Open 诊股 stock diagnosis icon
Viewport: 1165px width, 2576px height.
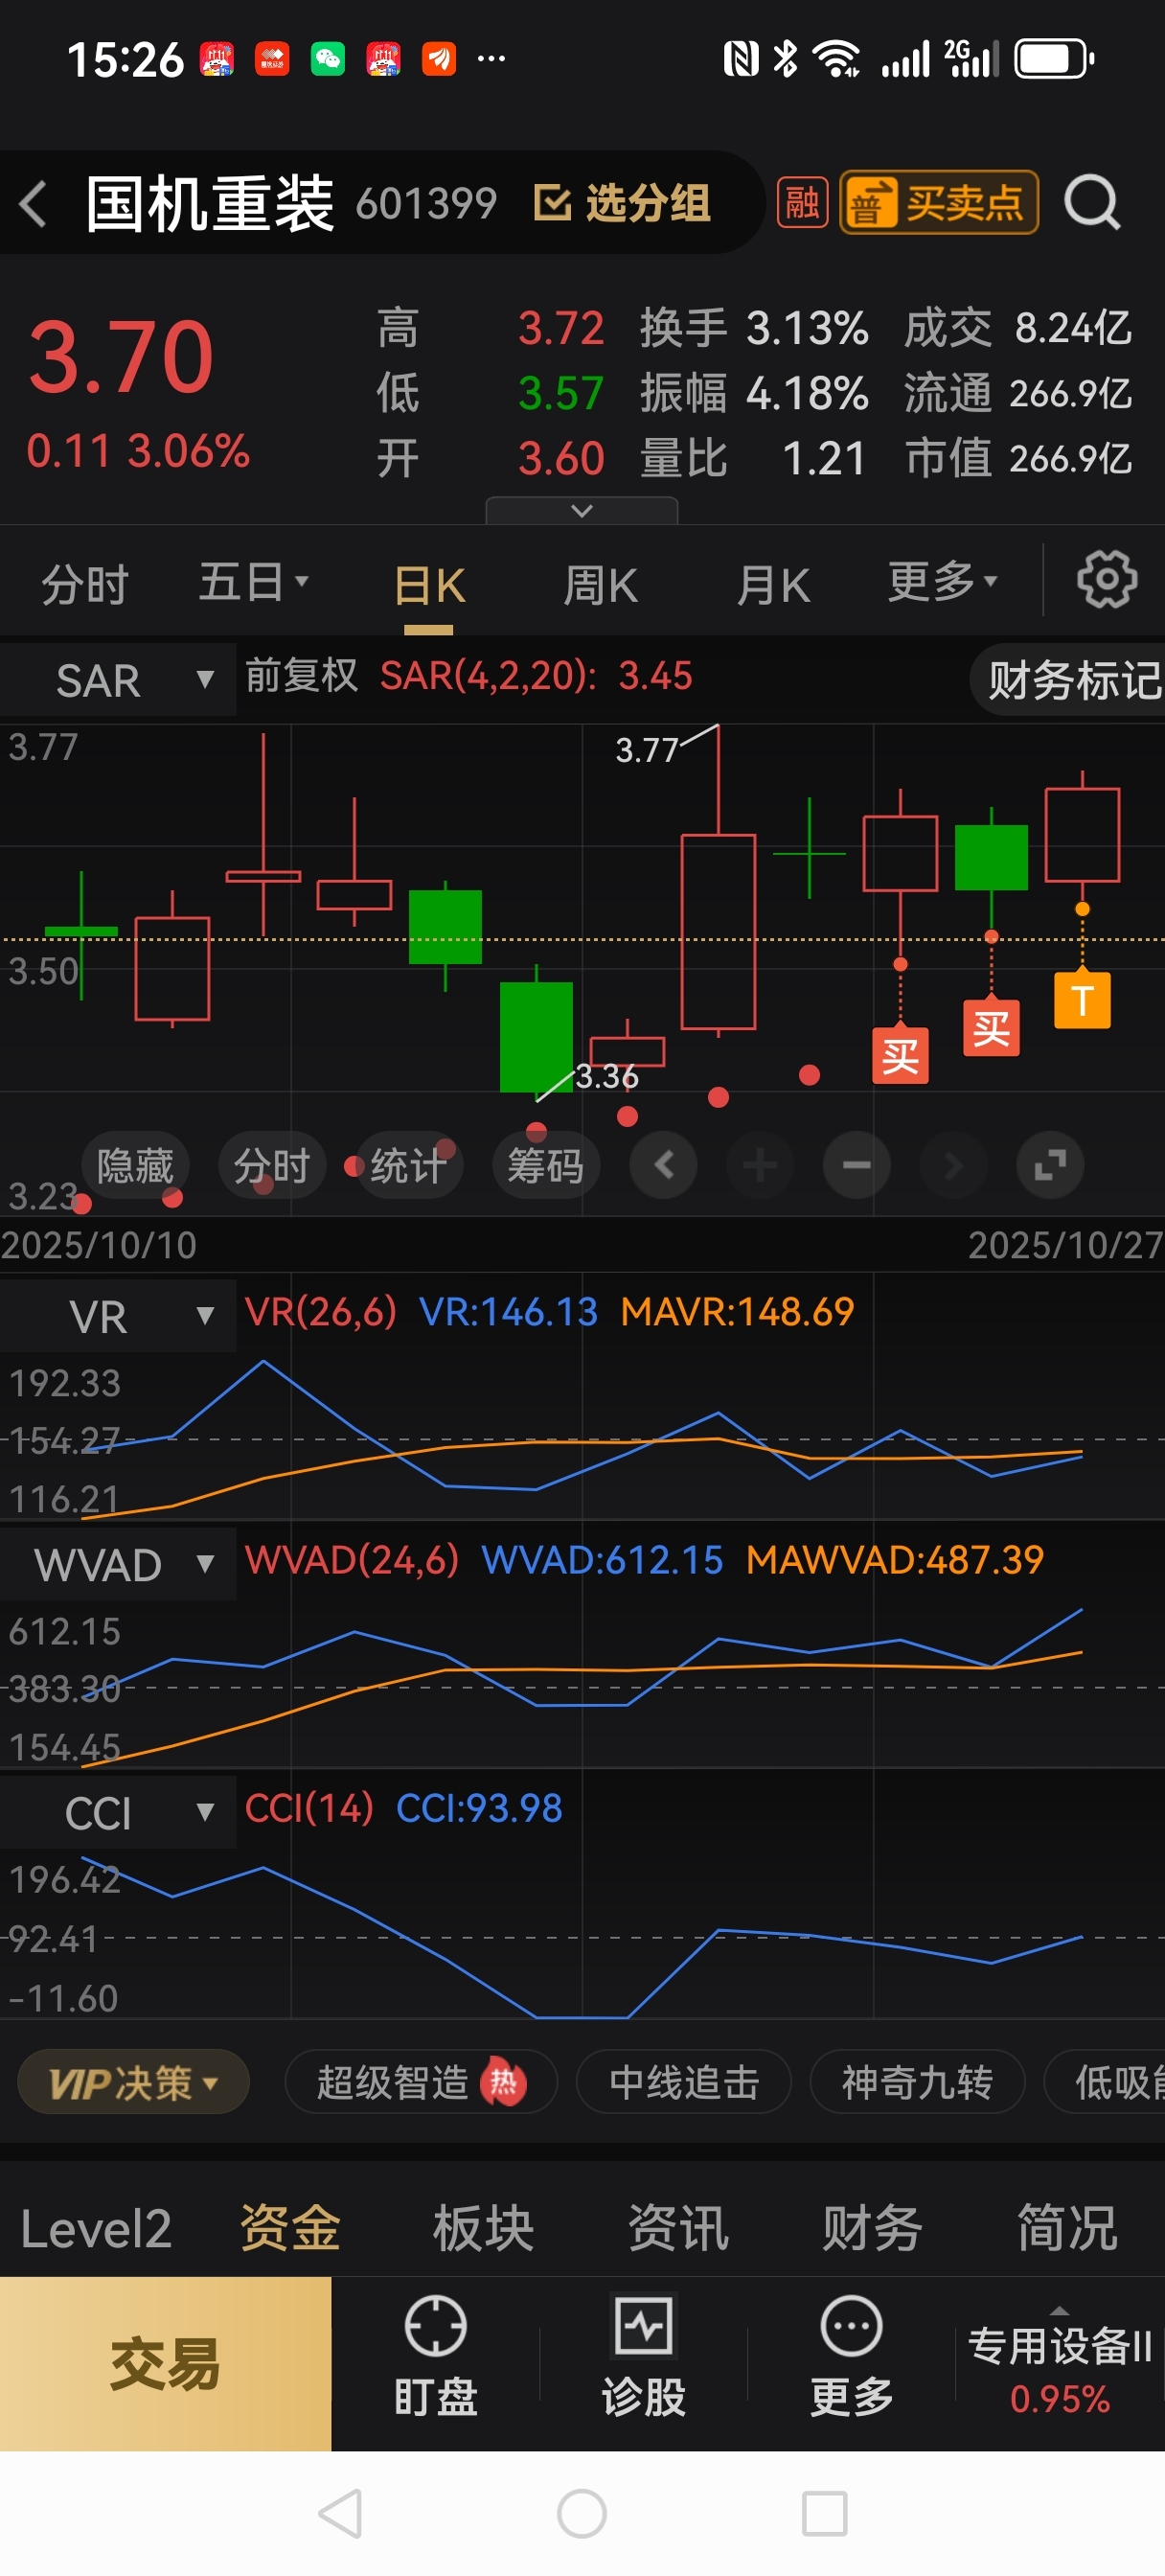[x=643, y=2356]
